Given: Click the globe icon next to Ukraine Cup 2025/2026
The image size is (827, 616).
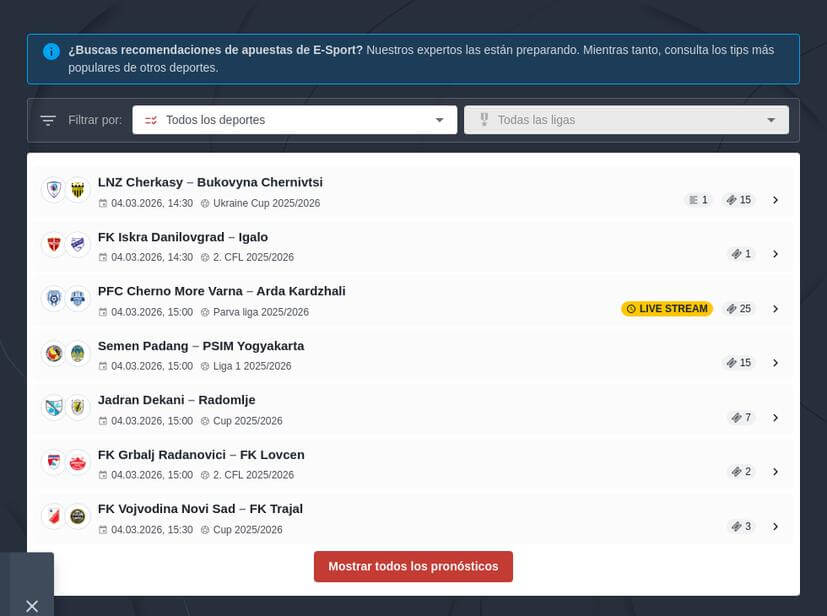Looking at the screenshot, I should [204, 203].
